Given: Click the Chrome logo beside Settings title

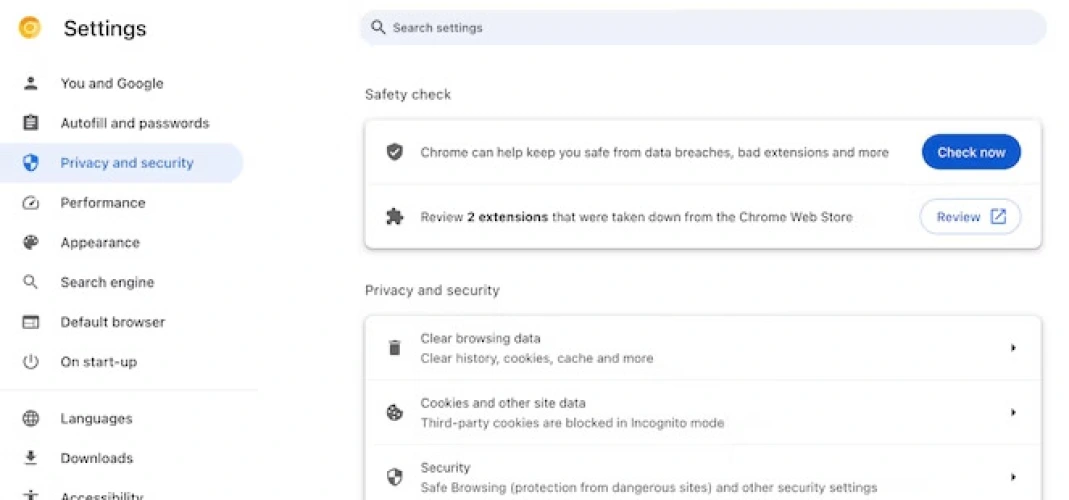Looking at the screenshot, I should coord(30,28).
